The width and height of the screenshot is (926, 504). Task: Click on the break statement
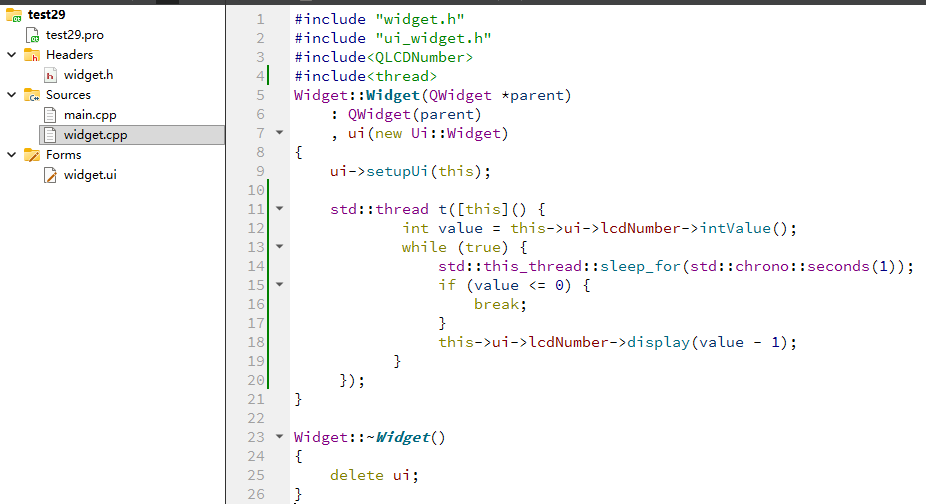(500, 304)
